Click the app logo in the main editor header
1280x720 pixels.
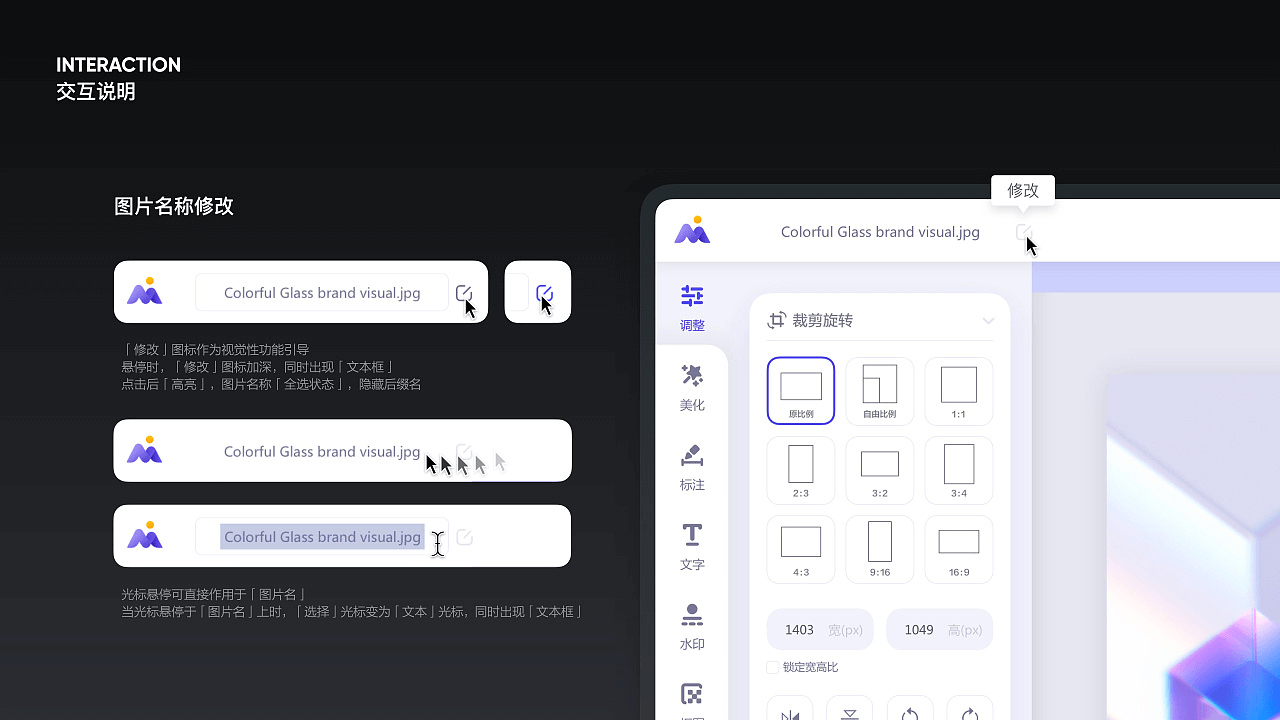692,231
